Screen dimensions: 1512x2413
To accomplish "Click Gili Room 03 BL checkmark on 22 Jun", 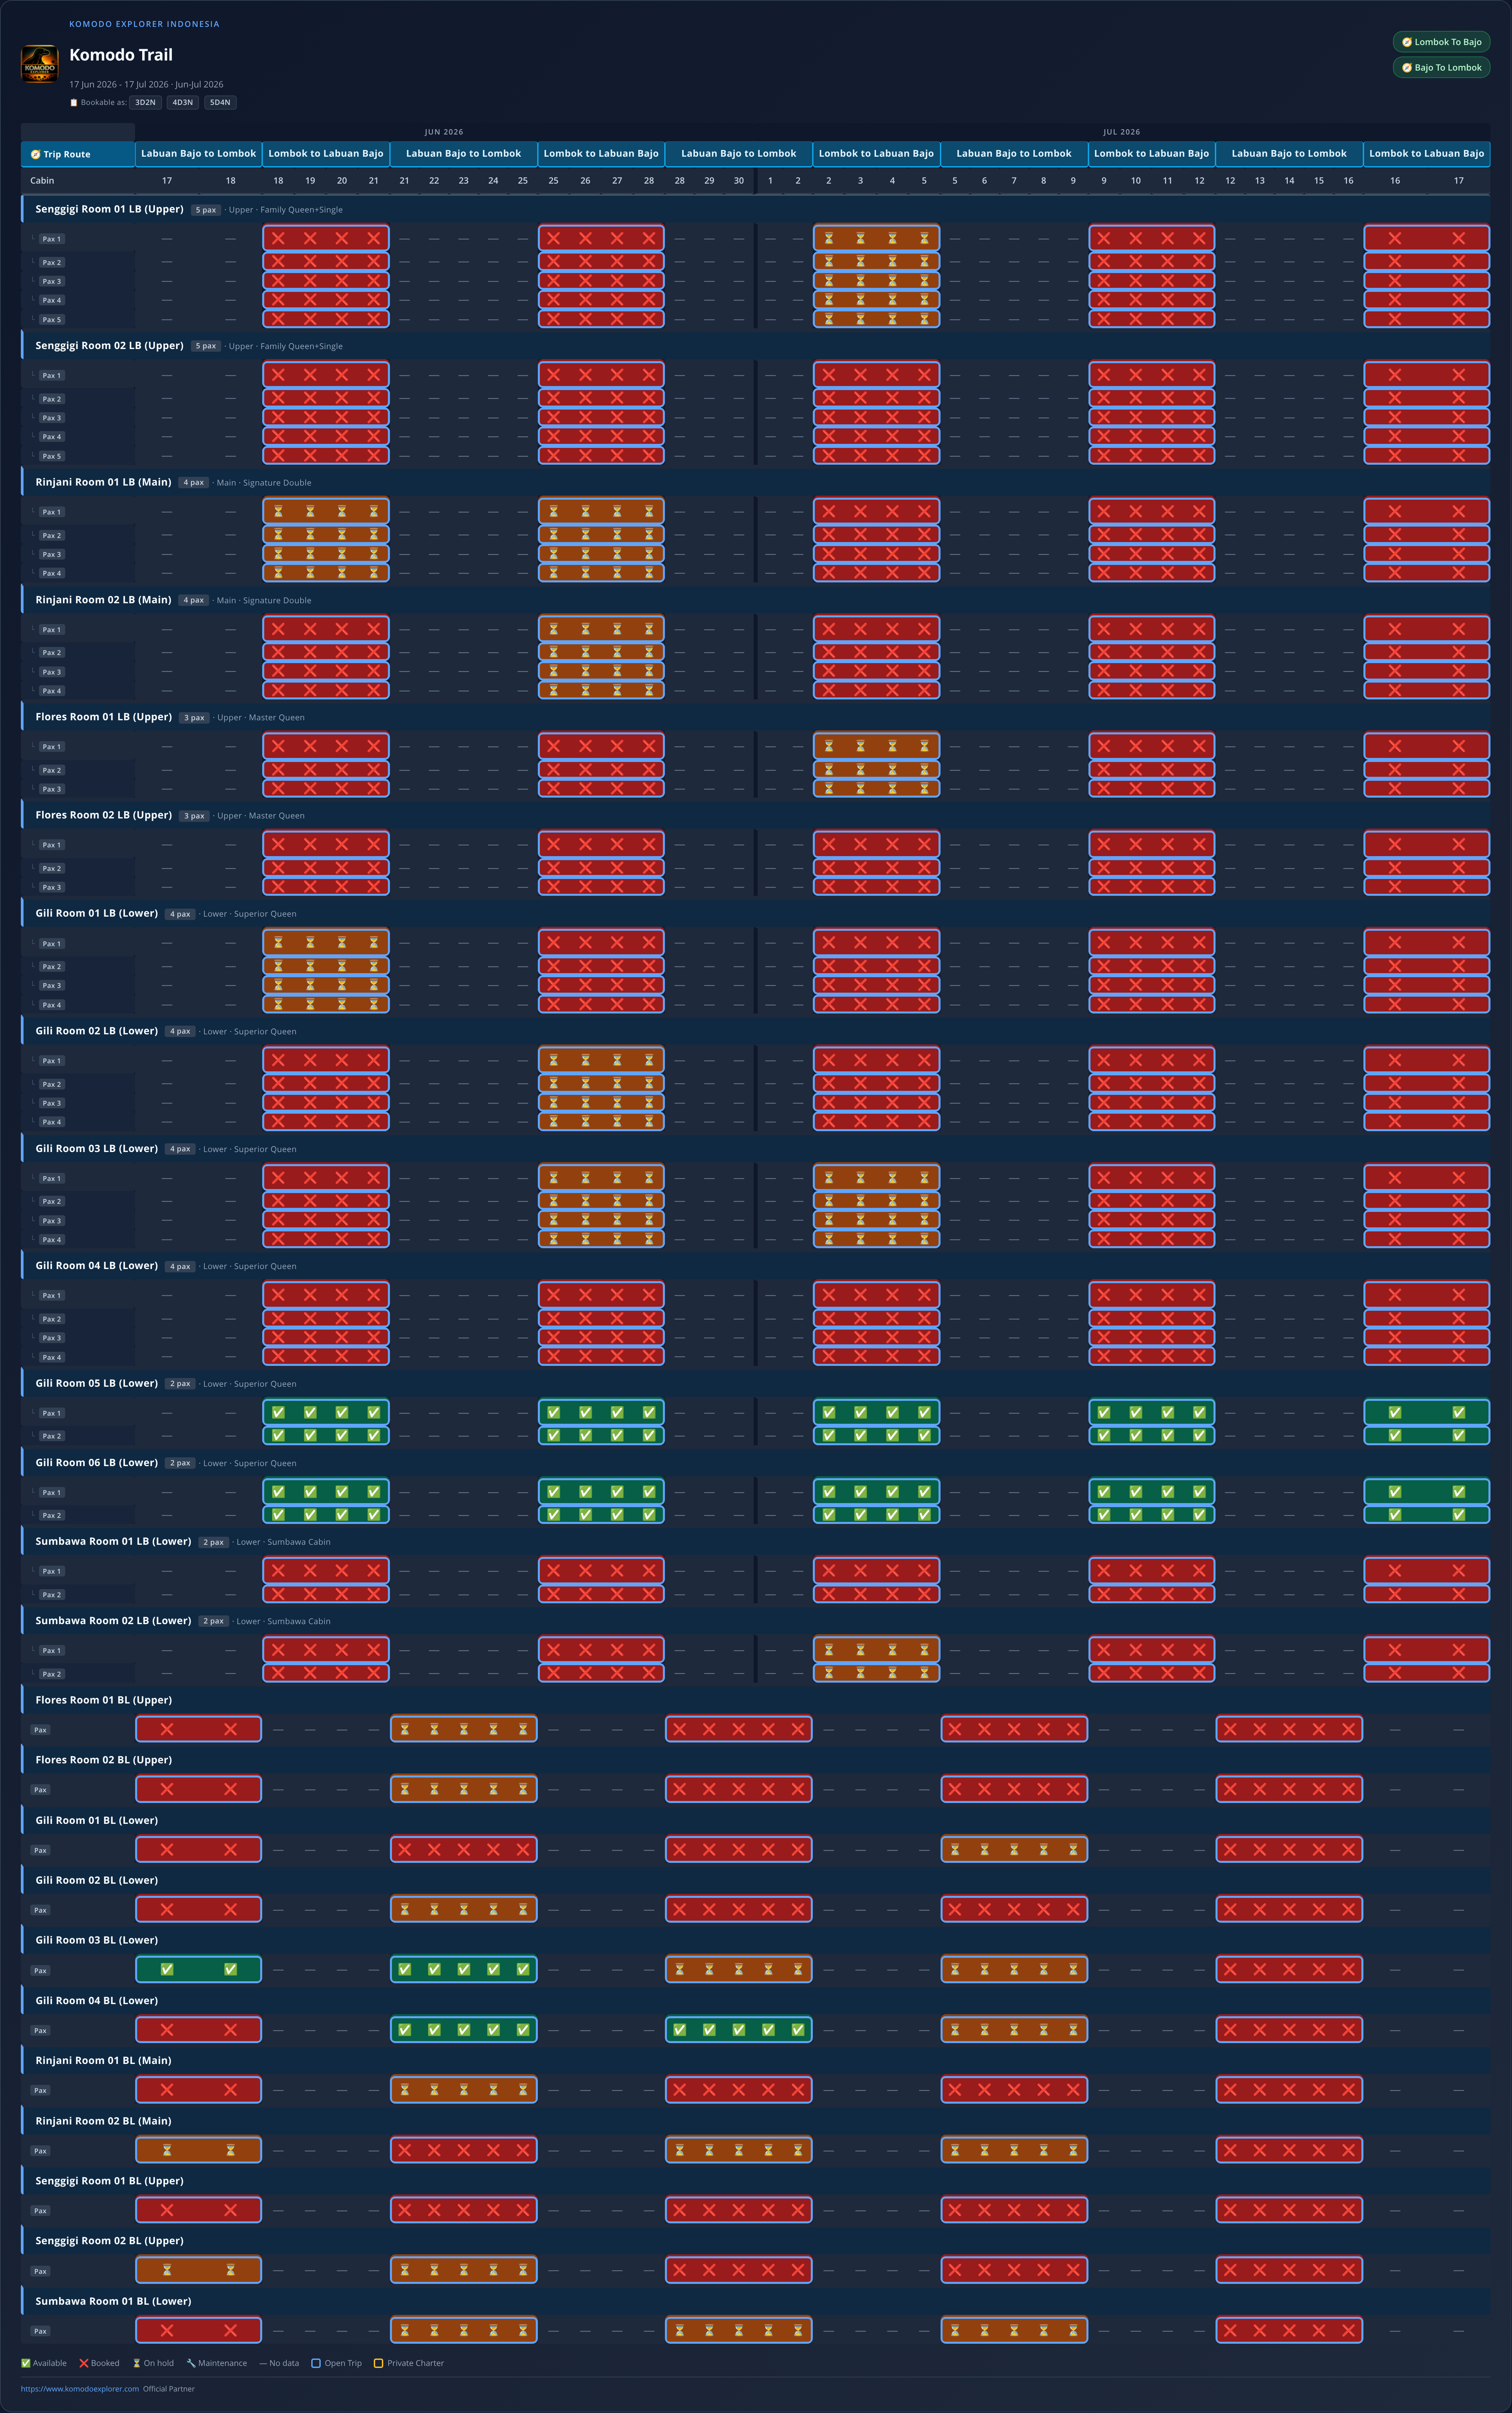I will 434,1969.
